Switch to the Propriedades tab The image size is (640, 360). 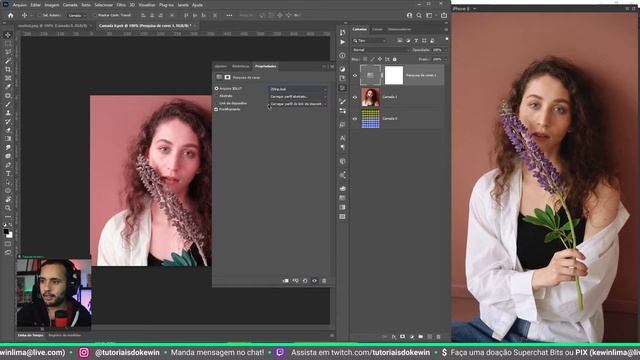click(265, 66)
